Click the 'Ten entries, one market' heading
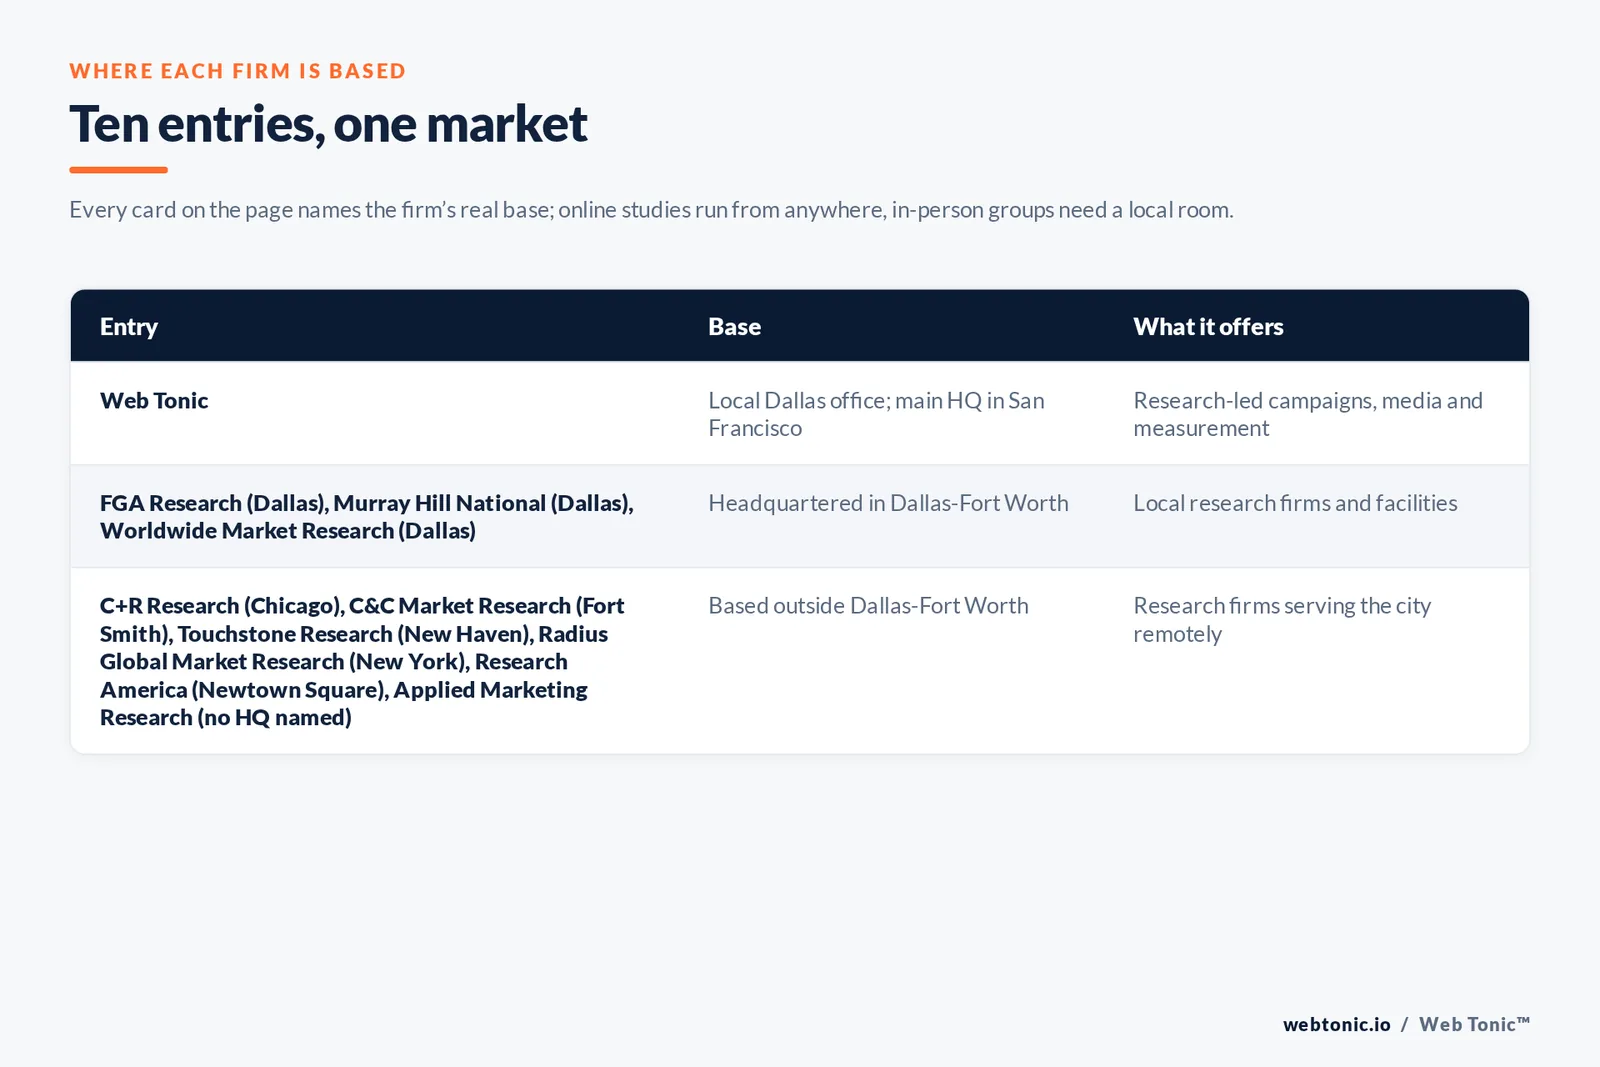 click(x=328, y=125)
